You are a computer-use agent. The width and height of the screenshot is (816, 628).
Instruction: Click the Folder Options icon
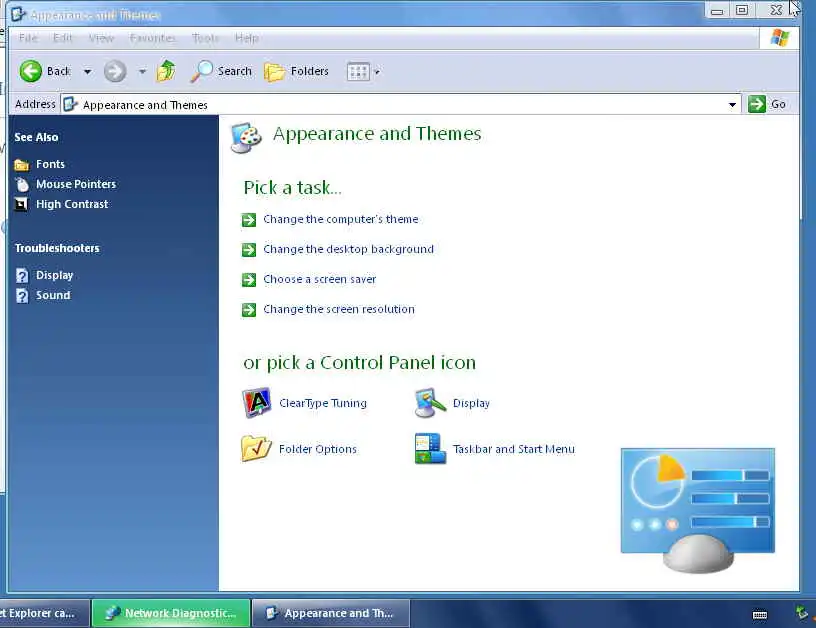tap(257, 448)
